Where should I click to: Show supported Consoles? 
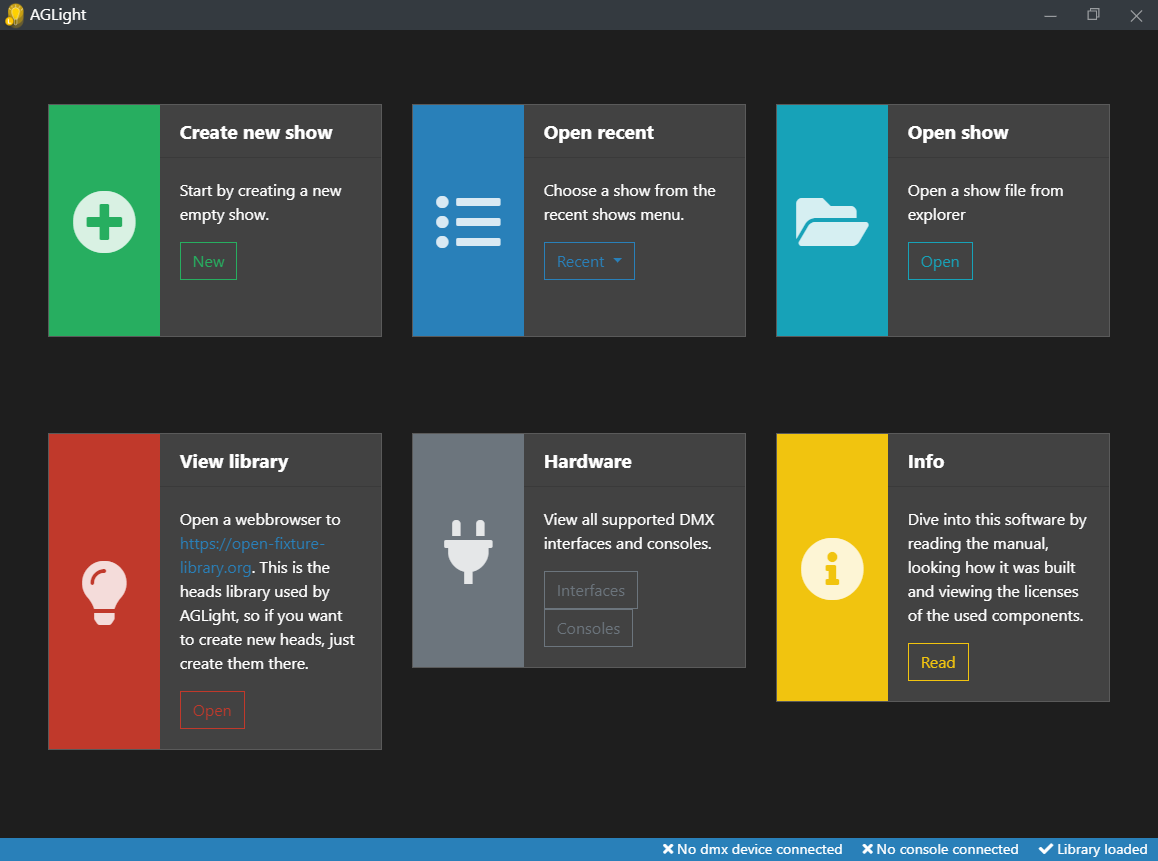click(588, 628)
